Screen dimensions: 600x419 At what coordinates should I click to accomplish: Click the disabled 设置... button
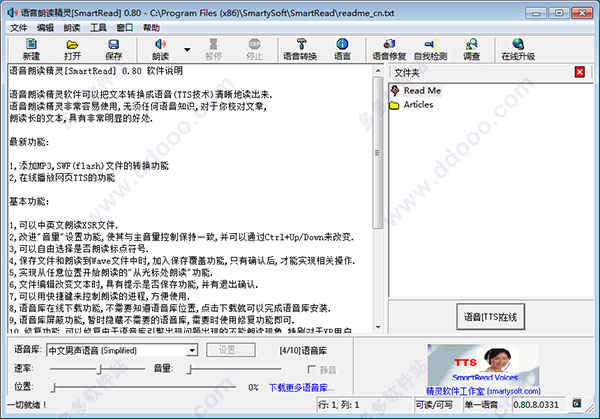pyautogui.click(x=231, y=350)
